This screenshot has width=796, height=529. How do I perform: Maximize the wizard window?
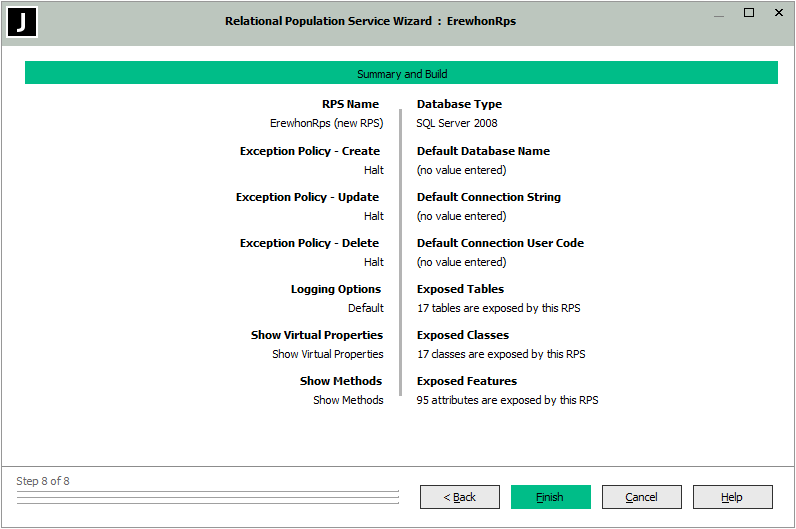pos(749,14)
